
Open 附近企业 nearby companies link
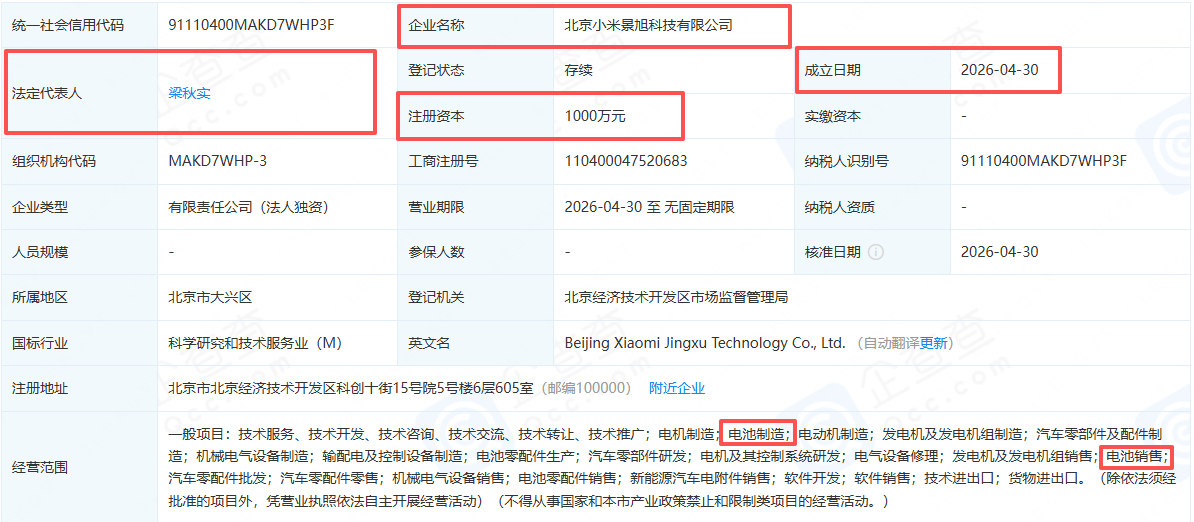tap(677, 388)
